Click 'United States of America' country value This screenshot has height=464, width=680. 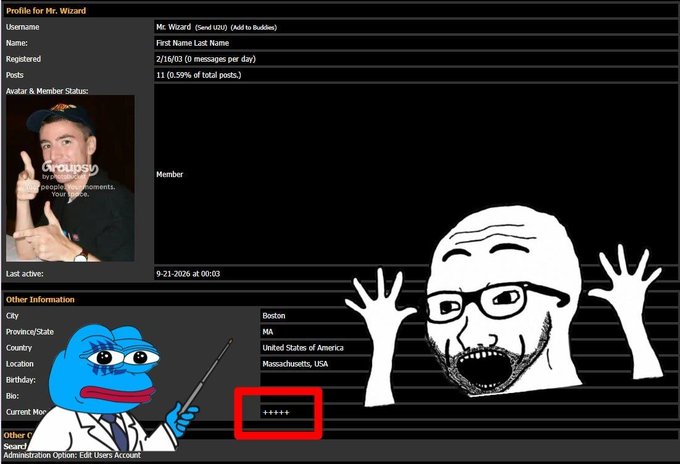point(303,348)
